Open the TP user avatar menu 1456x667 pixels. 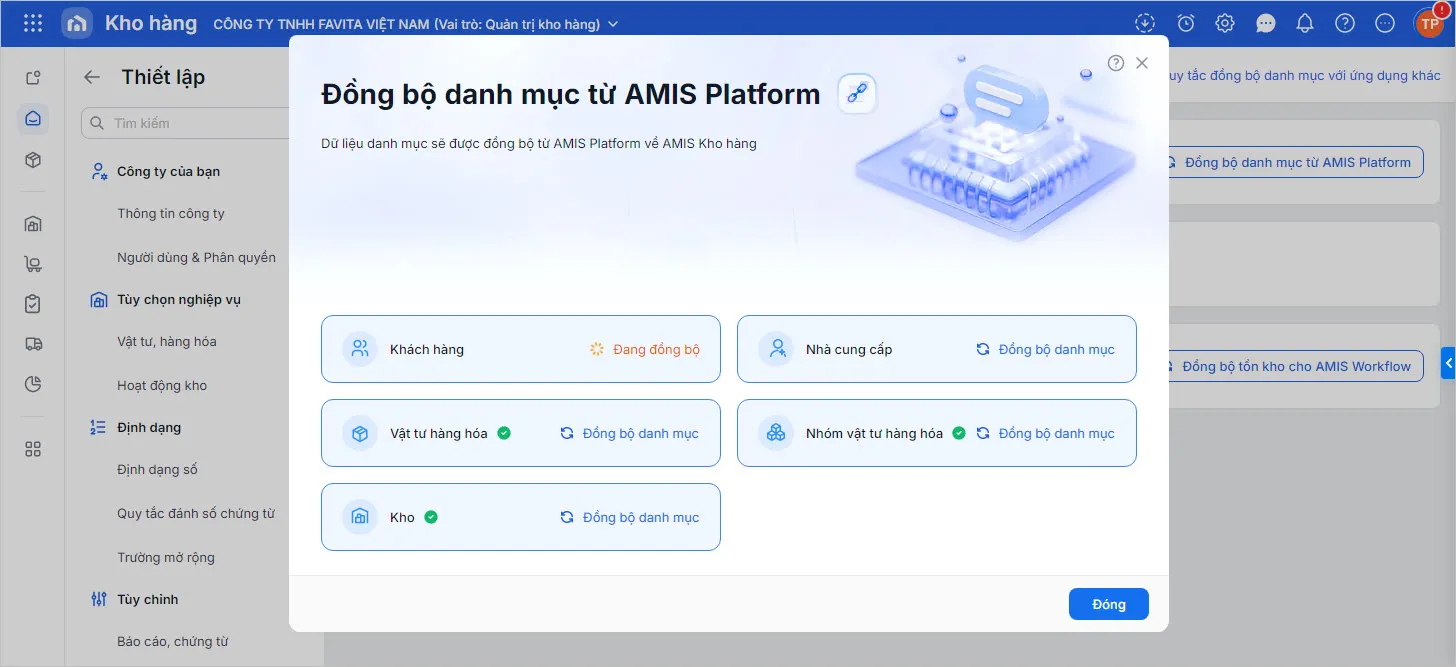tap(1430, 24)
